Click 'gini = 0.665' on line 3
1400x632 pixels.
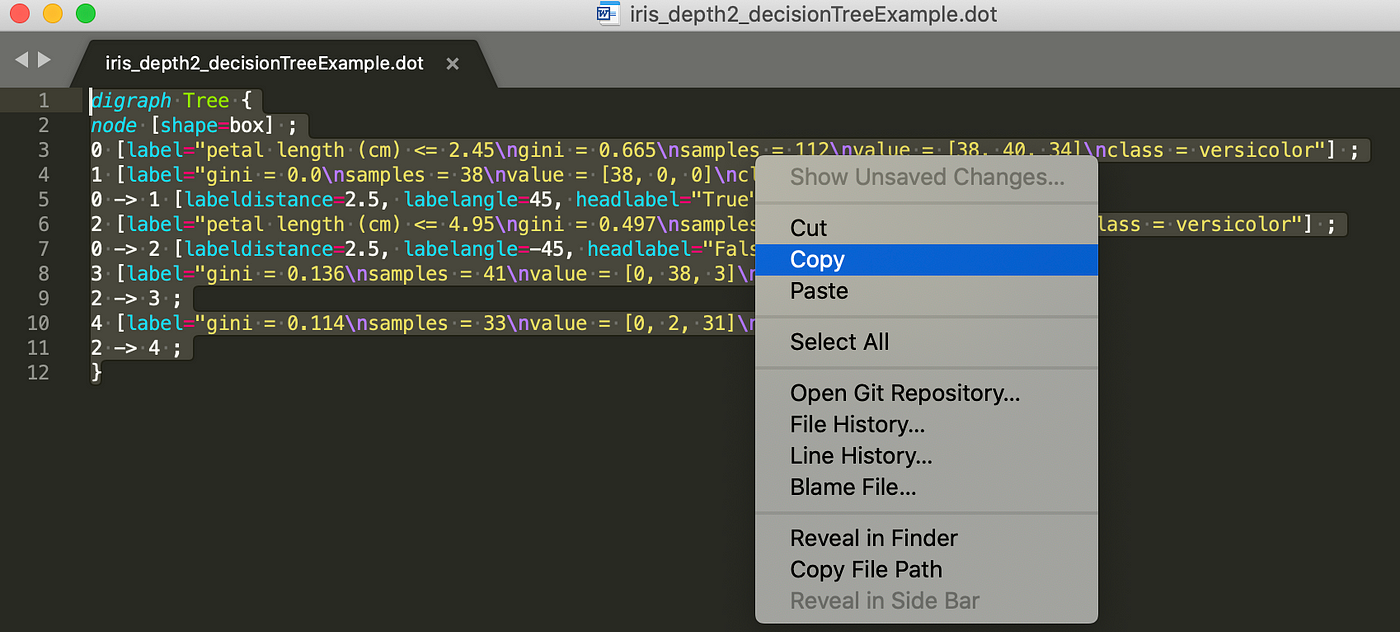pos(588,150)
